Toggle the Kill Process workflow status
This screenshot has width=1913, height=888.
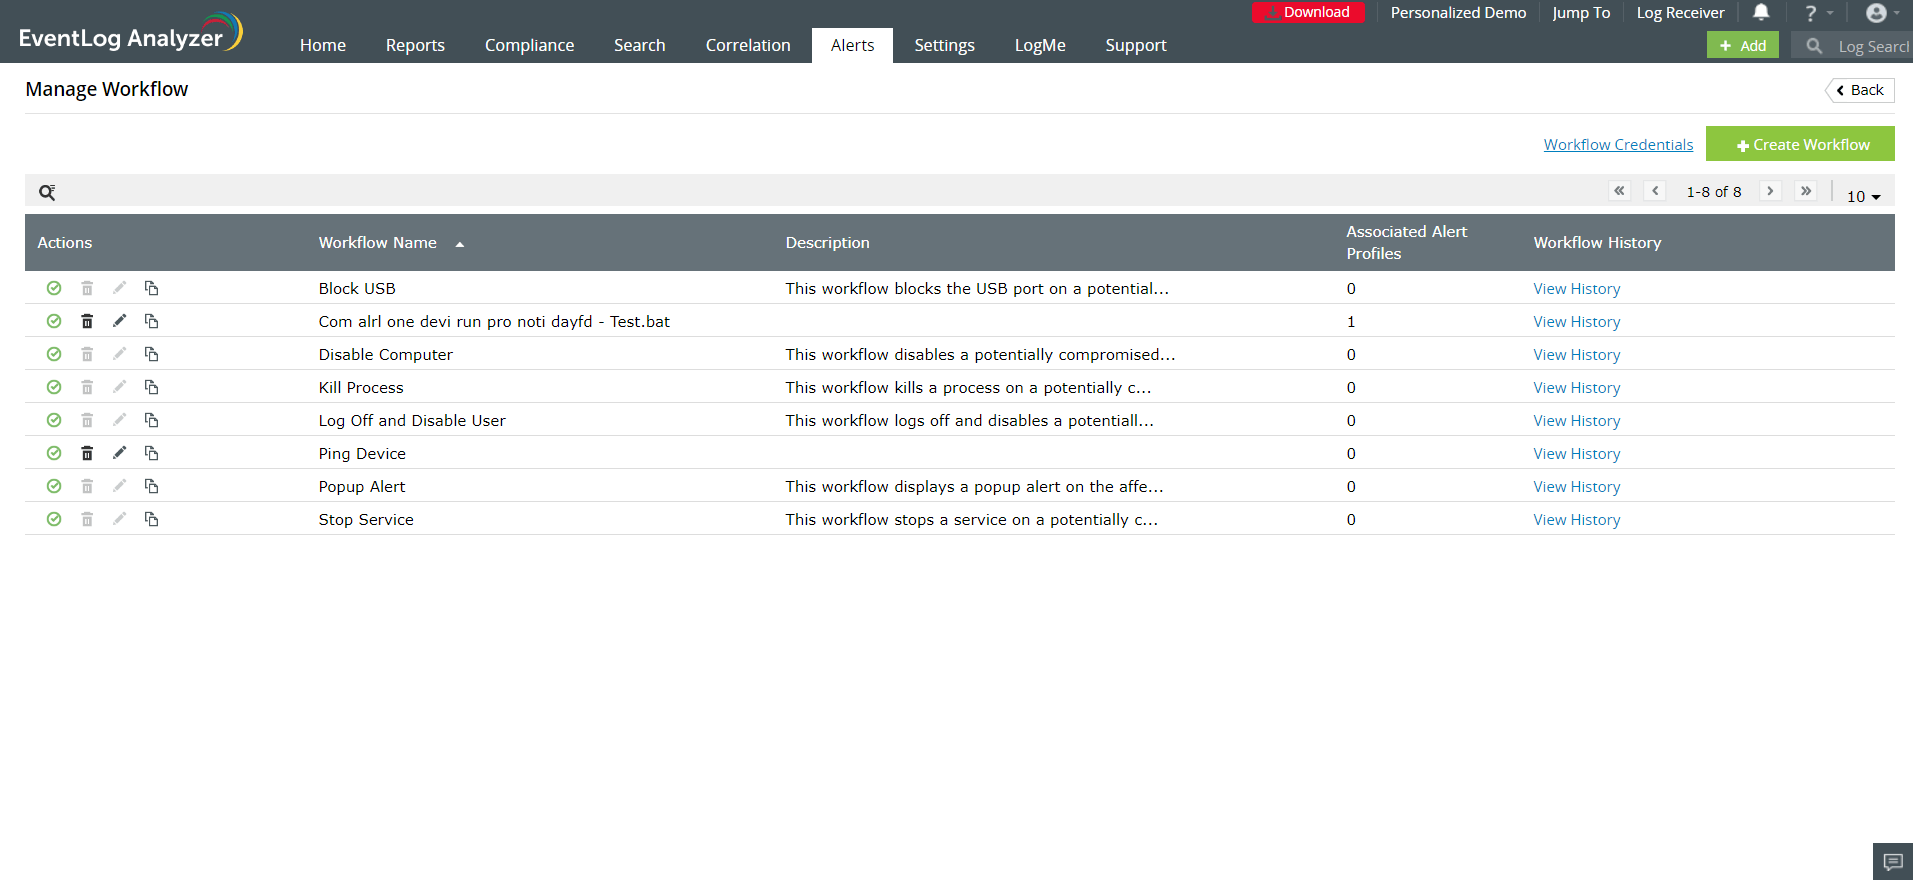coord(54,387)
